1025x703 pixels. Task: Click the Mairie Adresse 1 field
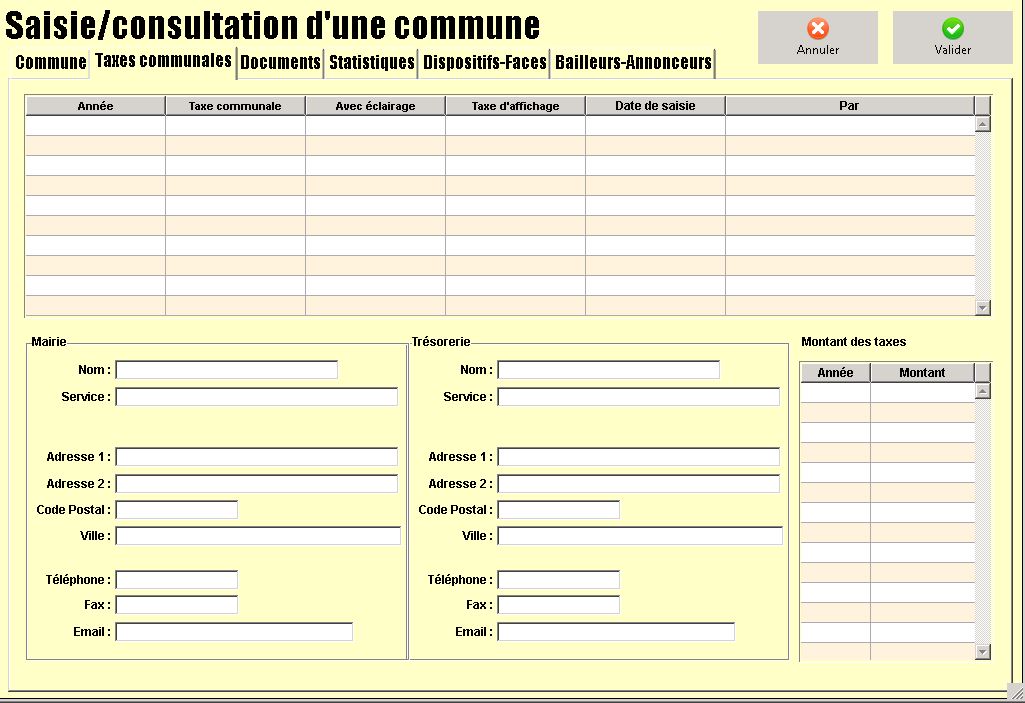257,456
